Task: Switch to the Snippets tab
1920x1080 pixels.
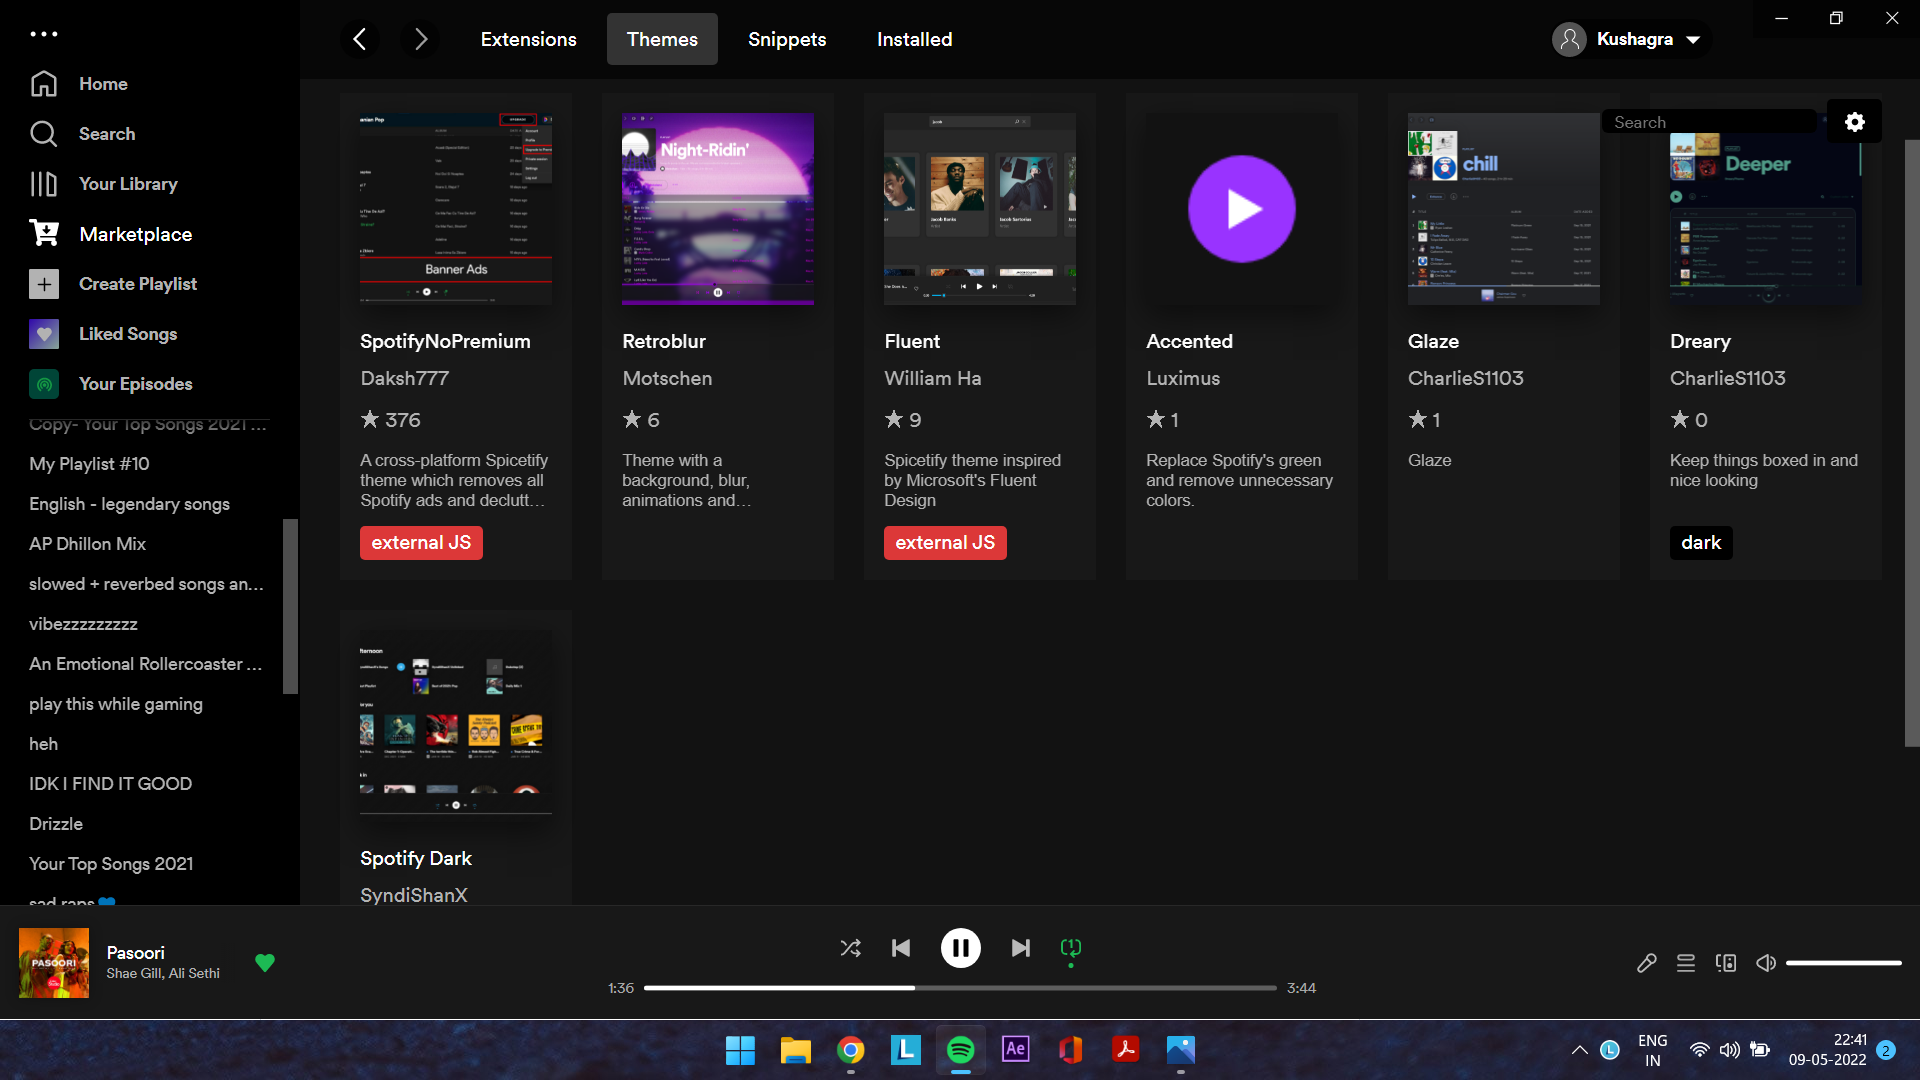Action: click(x=787, y=39)
